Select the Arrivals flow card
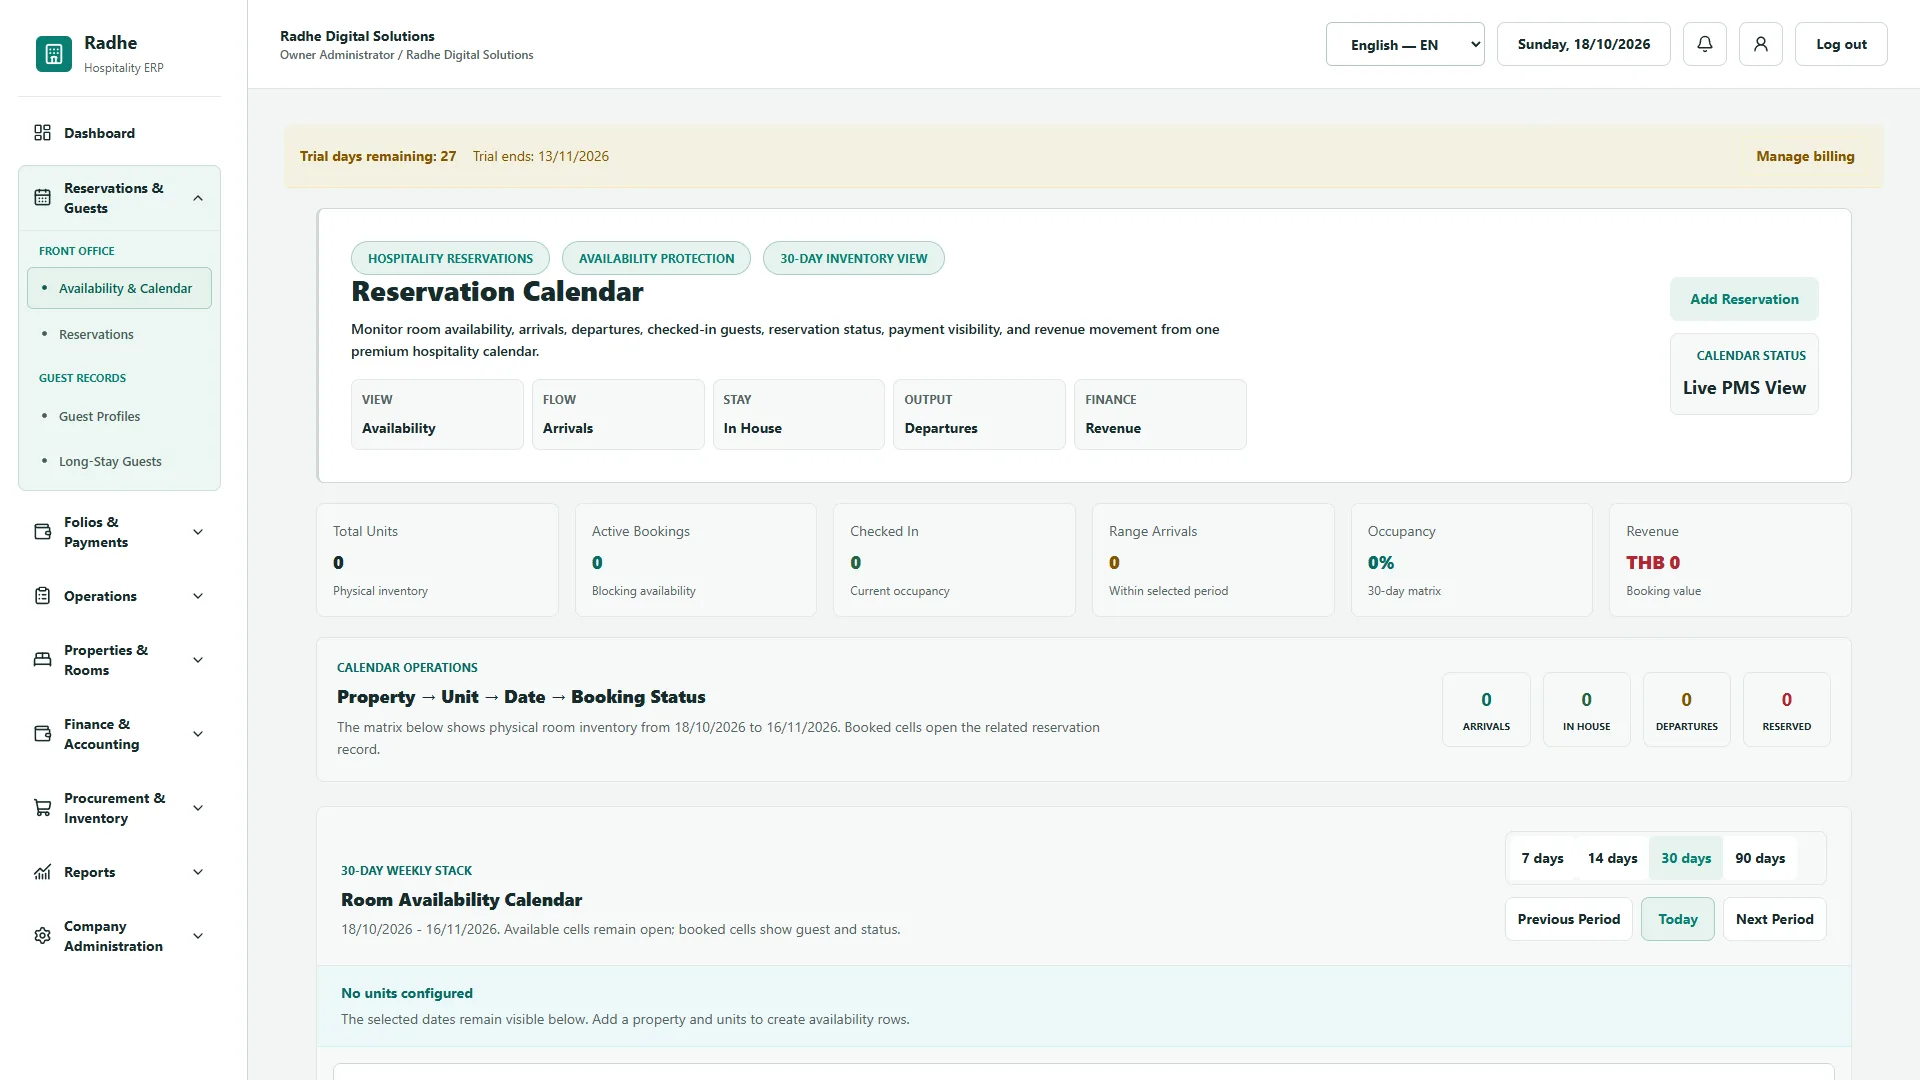 [x=618, y=414]
